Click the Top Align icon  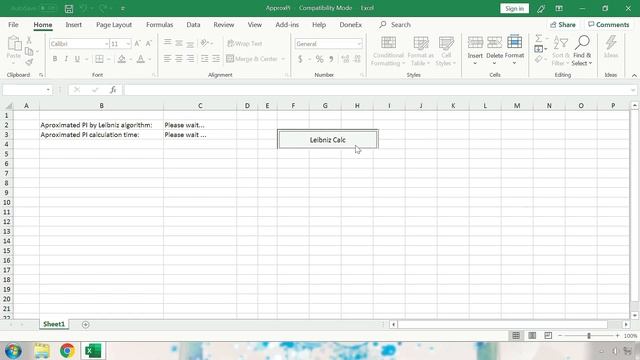point(167,43)
